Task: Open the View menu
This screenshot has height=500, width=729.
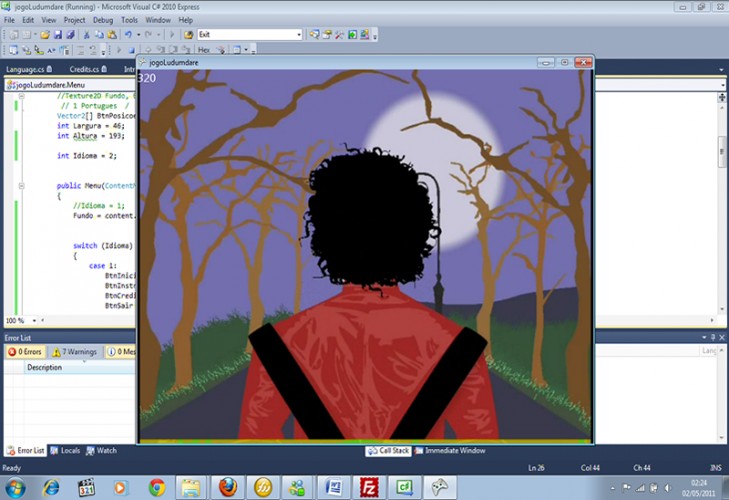Action: pos(48,20)
